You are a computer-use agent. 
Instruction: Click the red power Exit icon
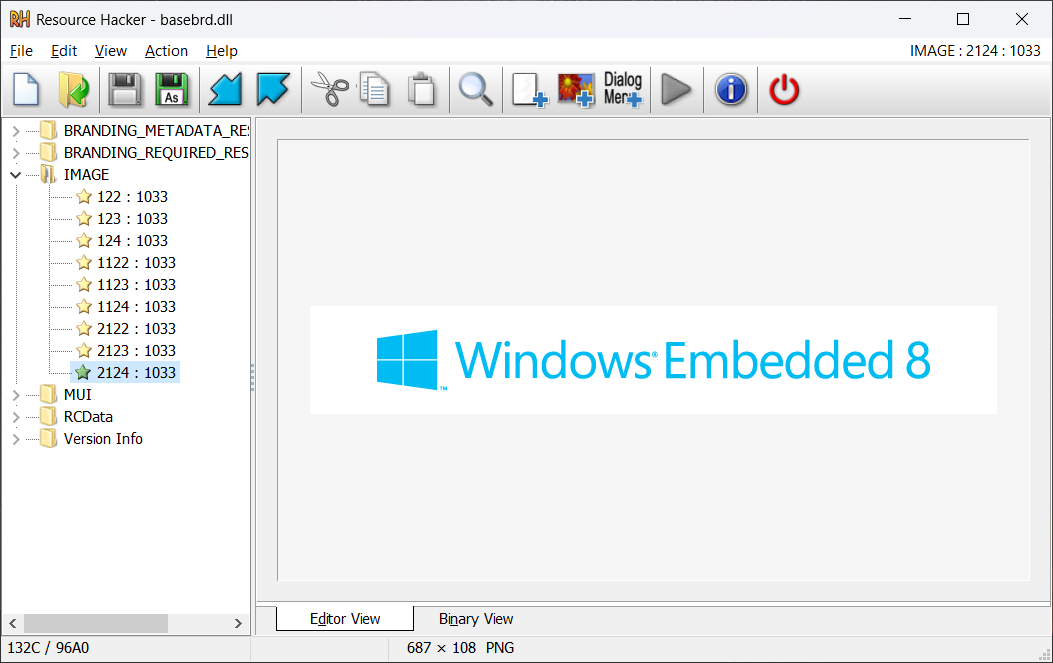click(x=784, y=89)
